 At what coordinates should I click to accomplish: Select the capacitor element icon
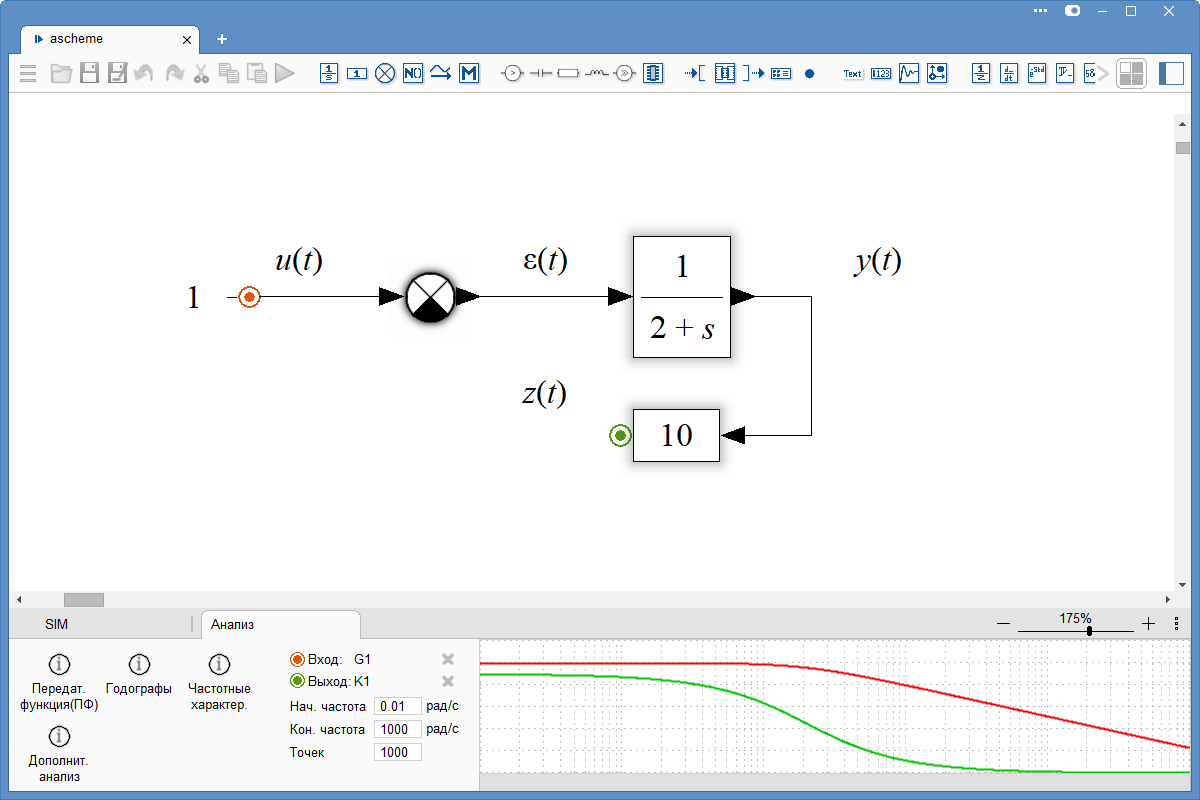(540, 73)
